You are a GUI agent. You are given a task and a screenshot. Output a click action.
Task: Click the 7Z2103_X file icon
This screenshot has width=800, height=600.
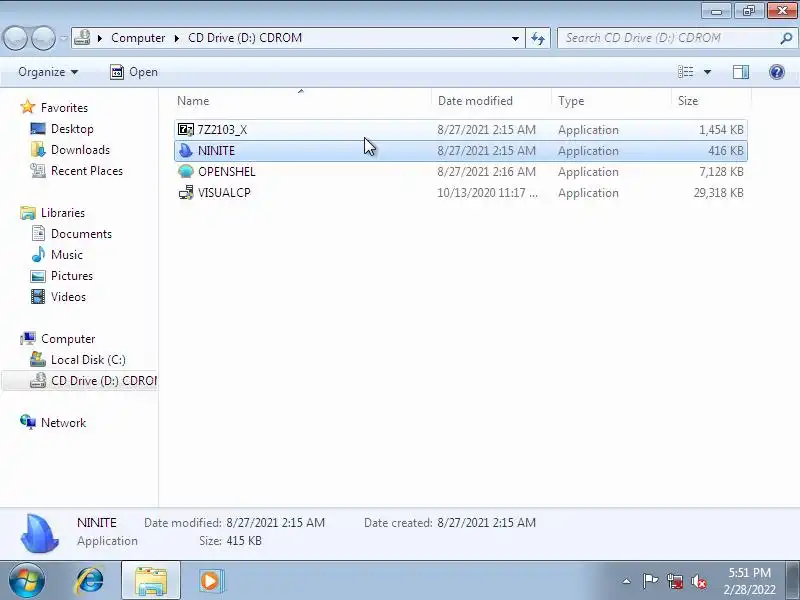(186, 130)
